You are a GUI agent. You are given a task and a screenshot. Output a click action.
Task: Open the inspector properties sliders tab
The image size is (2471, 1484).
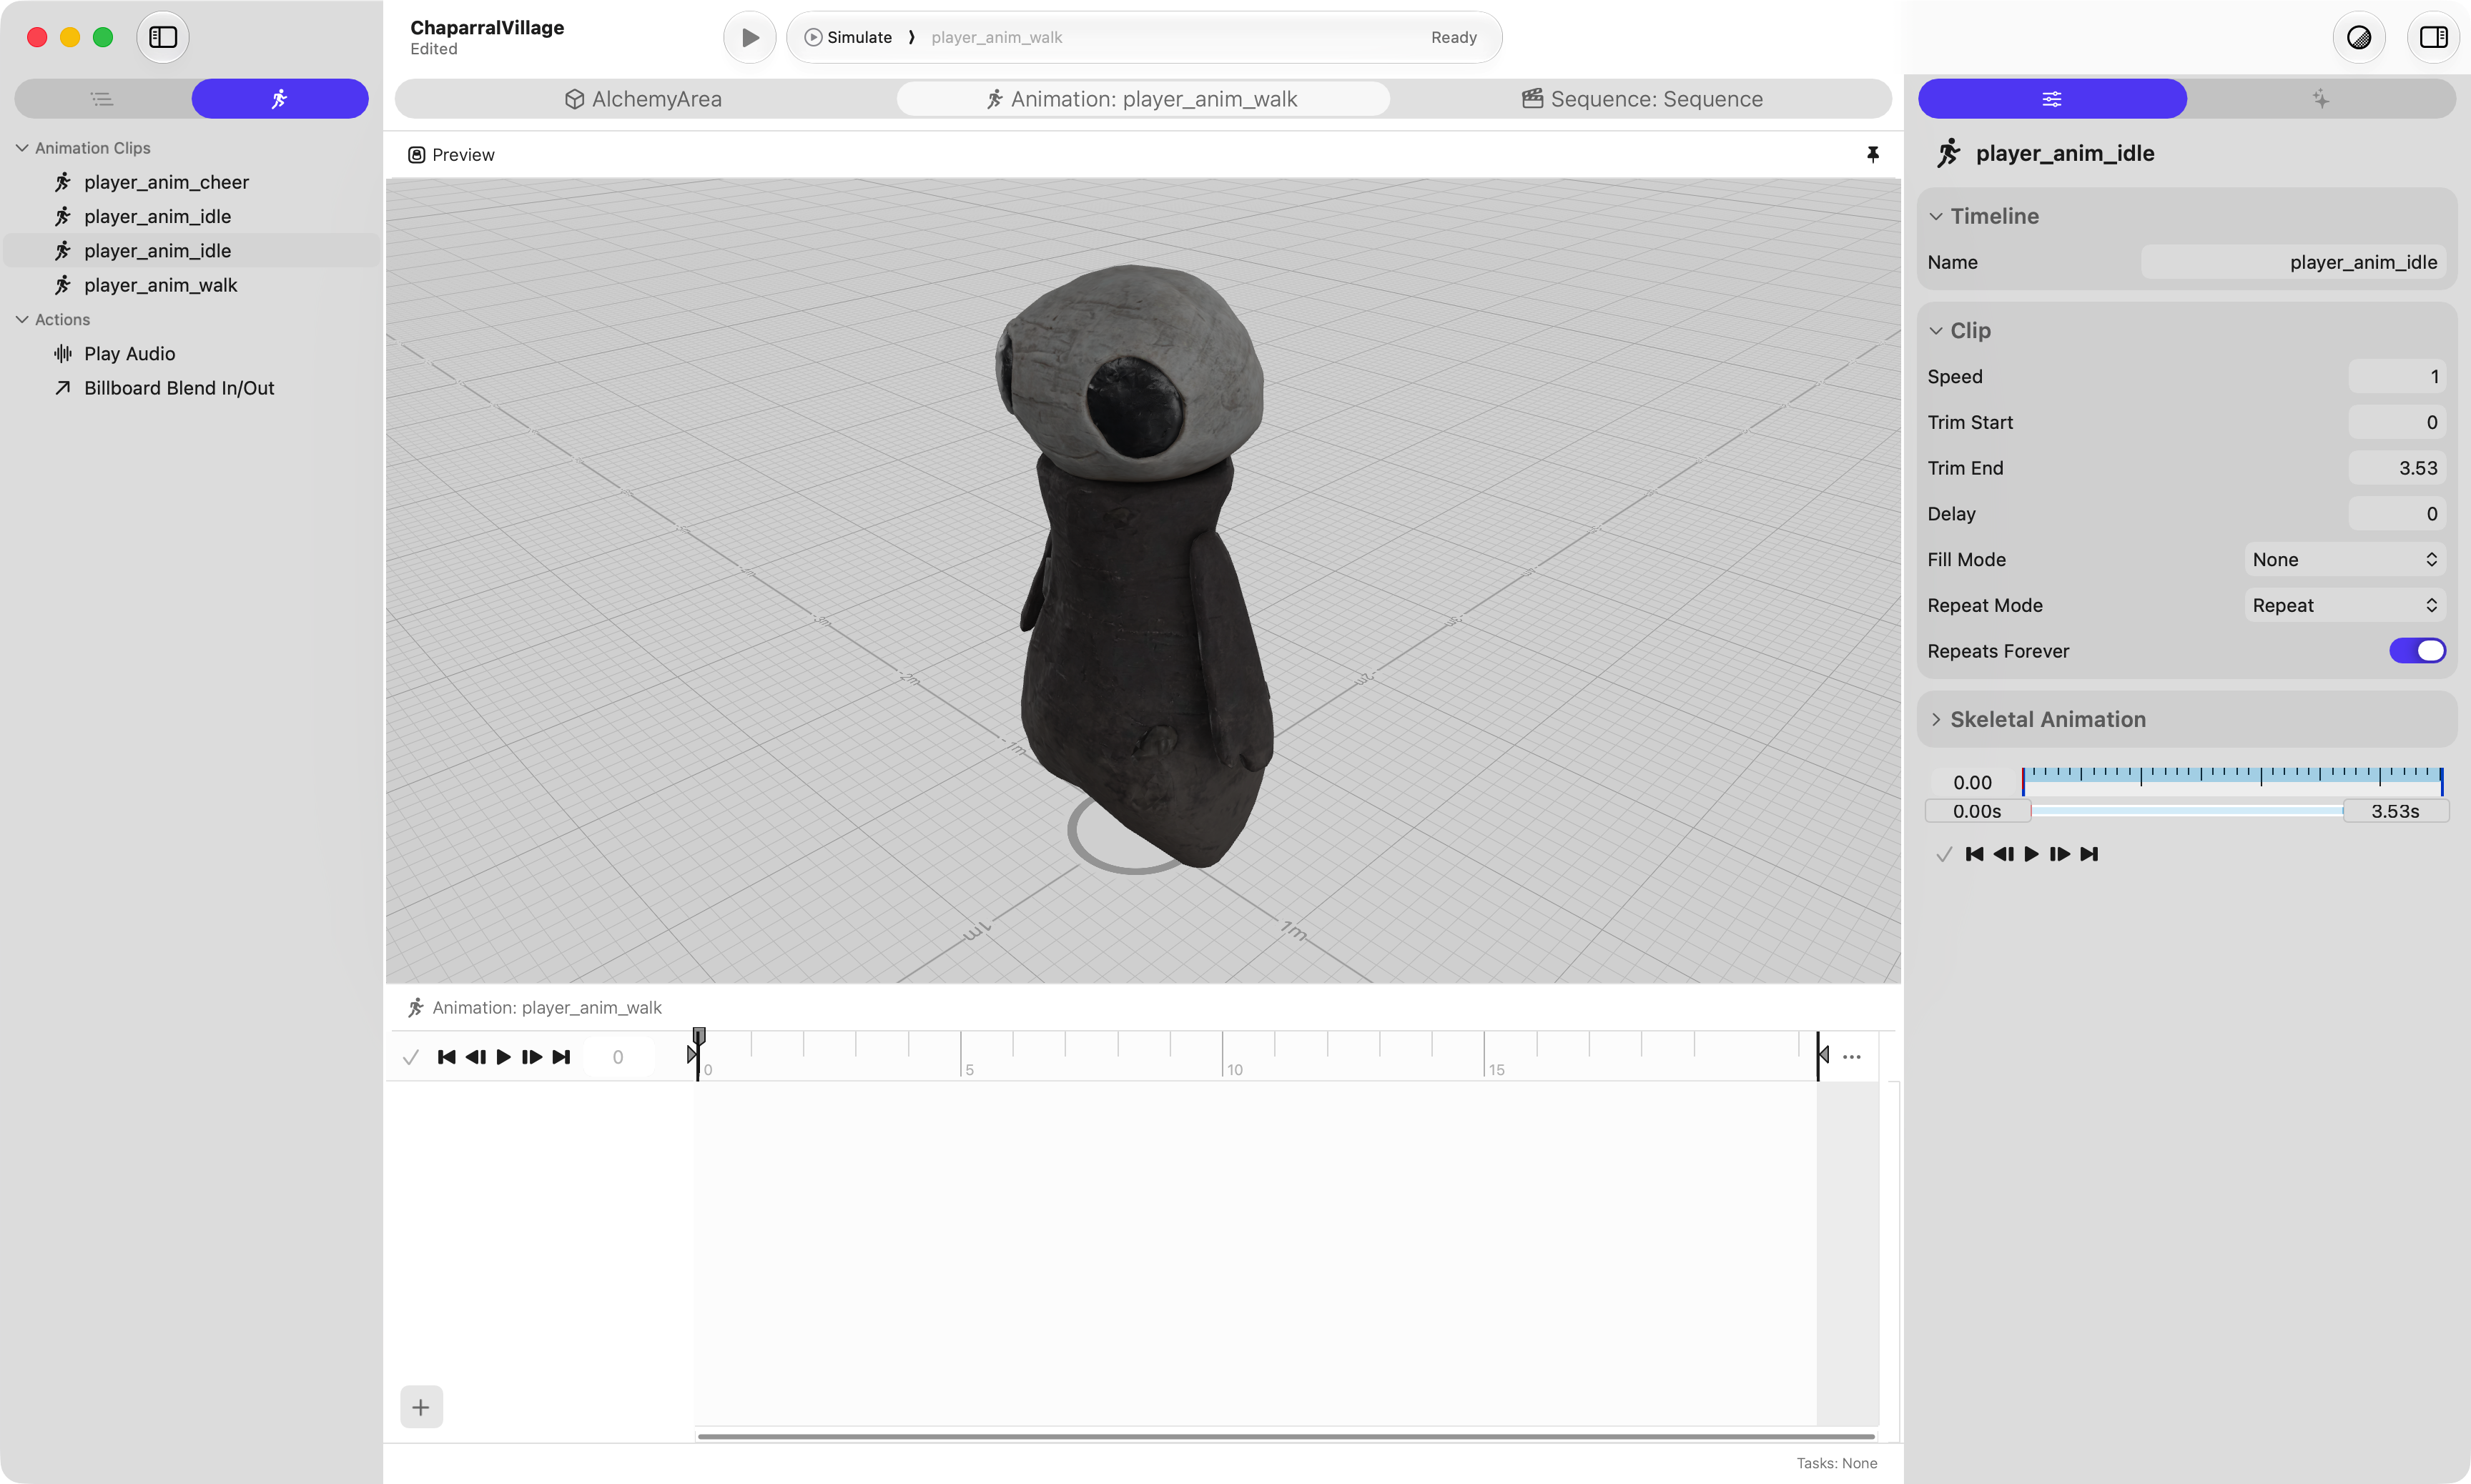(x=2051, y=98)
